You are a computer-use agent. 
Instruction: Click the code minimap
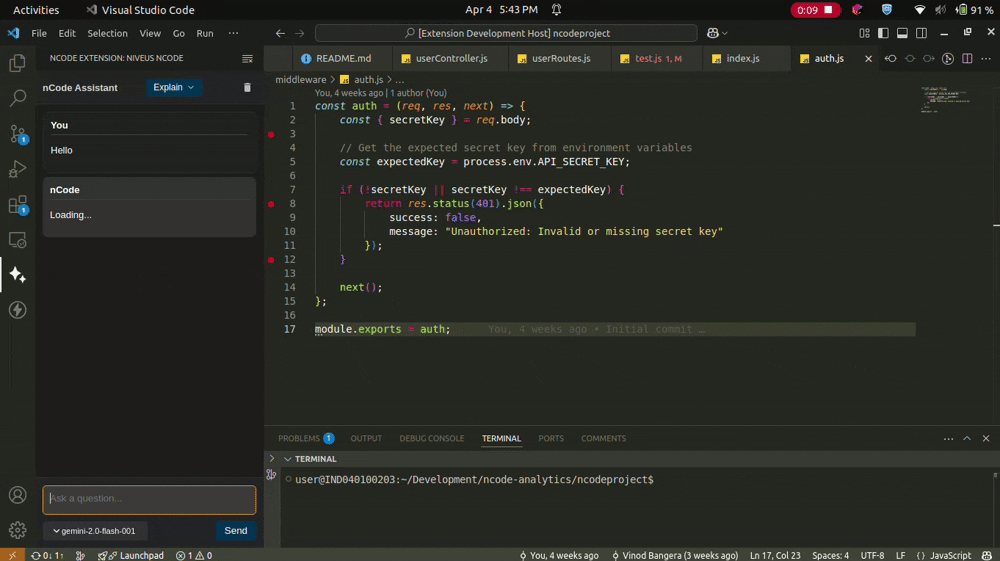(946, 99)
